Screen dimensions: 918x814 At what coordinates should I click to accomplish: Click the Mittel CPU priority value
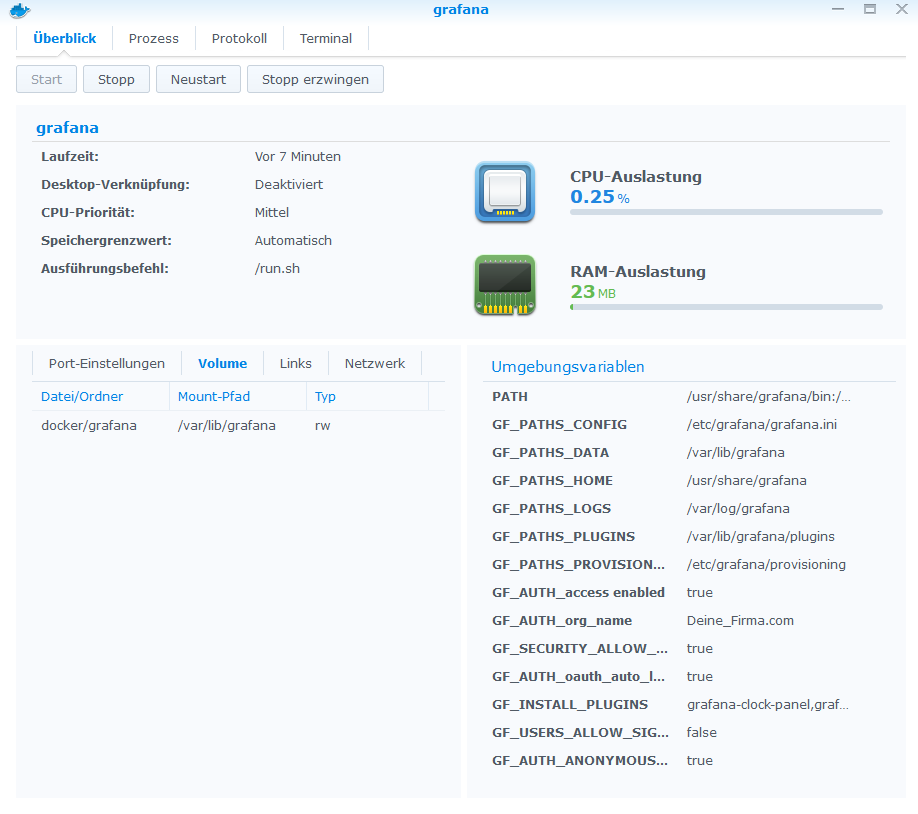(272, 213)
